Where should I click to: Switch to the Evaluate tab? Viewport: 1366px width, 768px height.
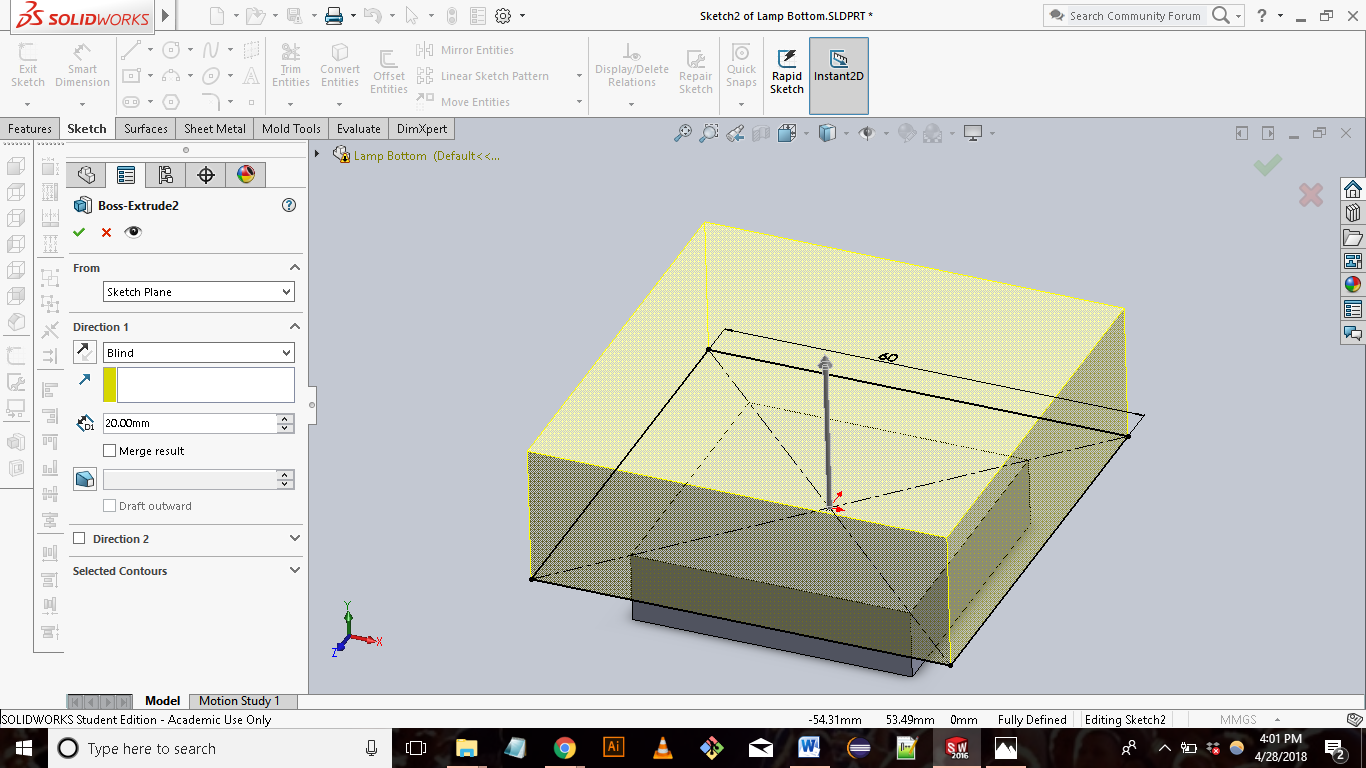[359, 129]
